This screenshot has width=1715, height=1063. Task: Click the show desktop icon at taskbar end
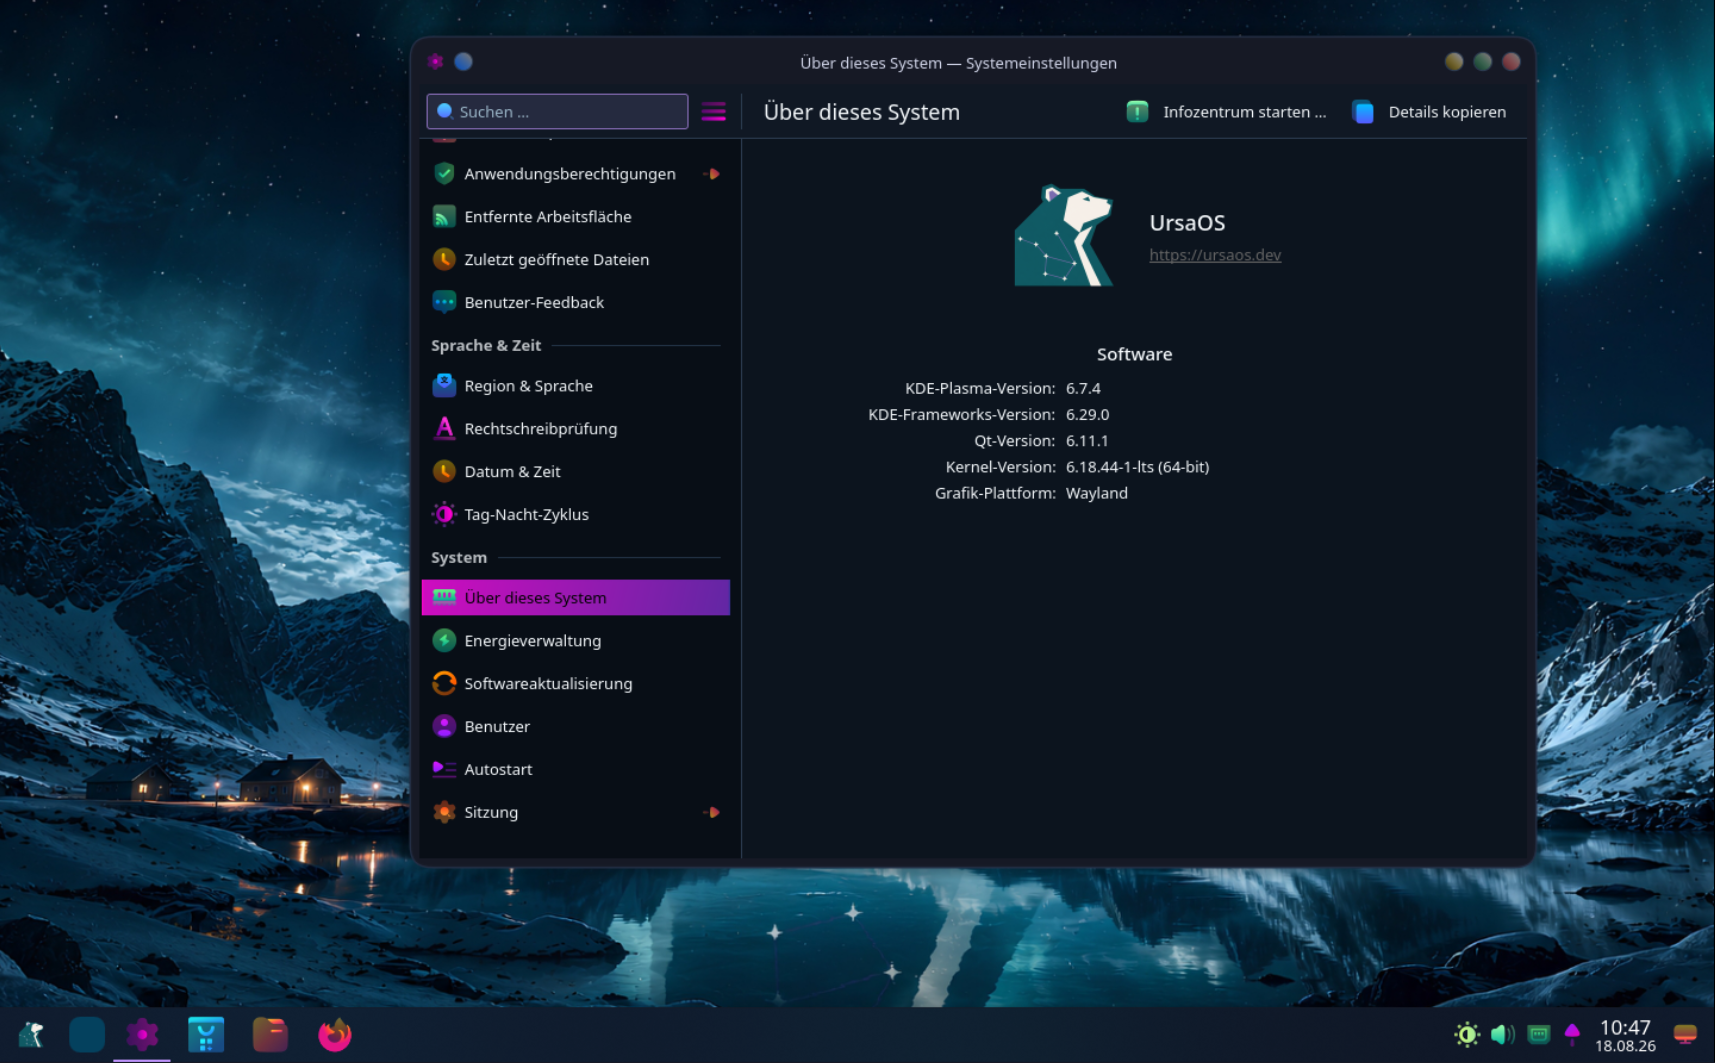(1685, 1035)
